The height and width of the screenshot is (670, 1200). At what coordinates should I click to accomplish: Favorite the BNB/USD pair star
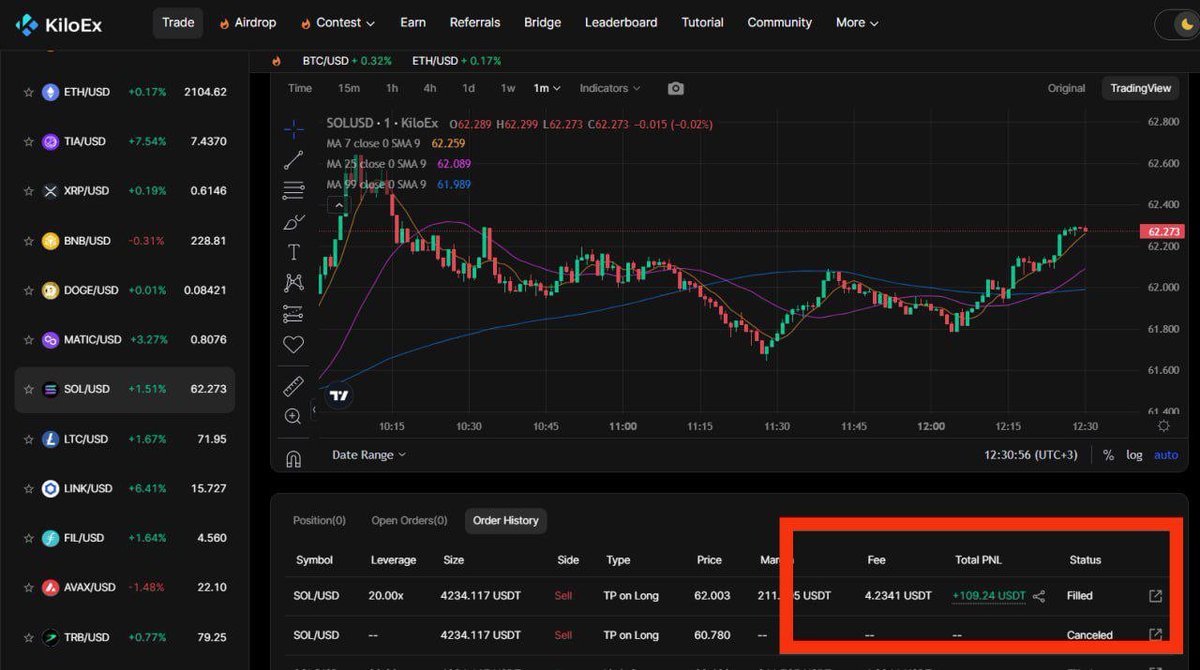(x=29, y=241)
